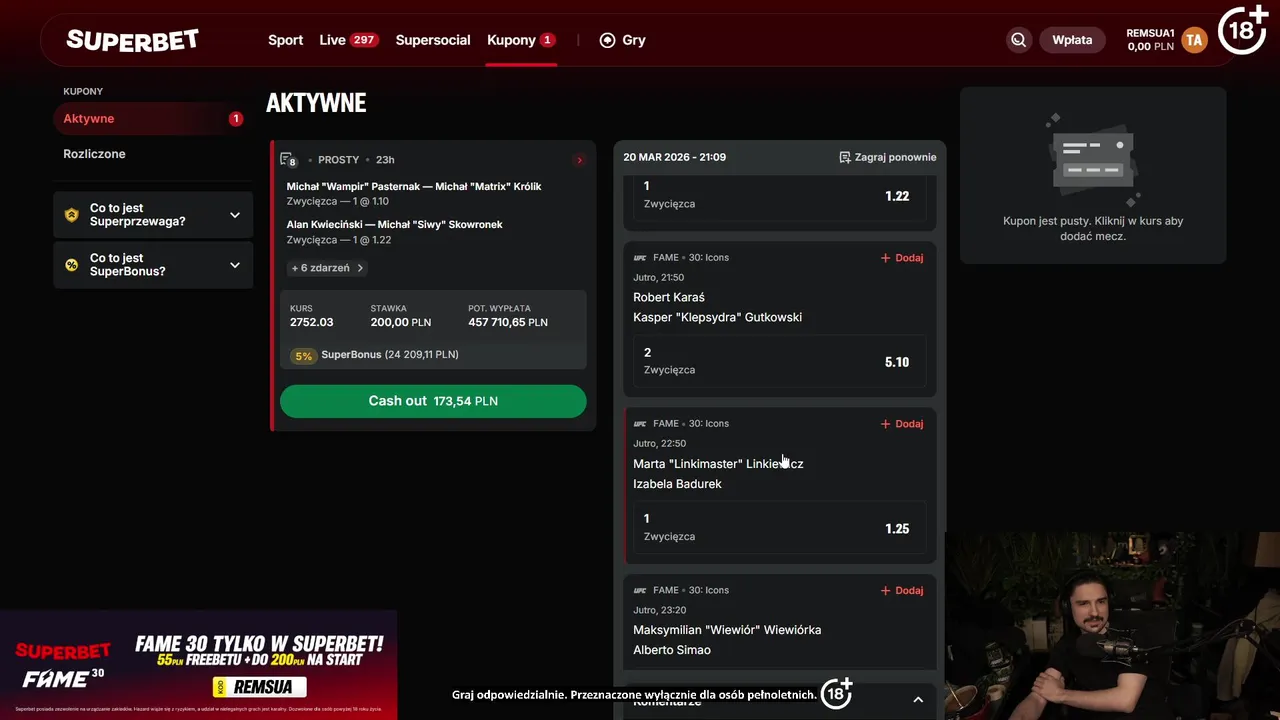
Task: Select Aktywne coupons in sidebar
Action: click(153, 118)
